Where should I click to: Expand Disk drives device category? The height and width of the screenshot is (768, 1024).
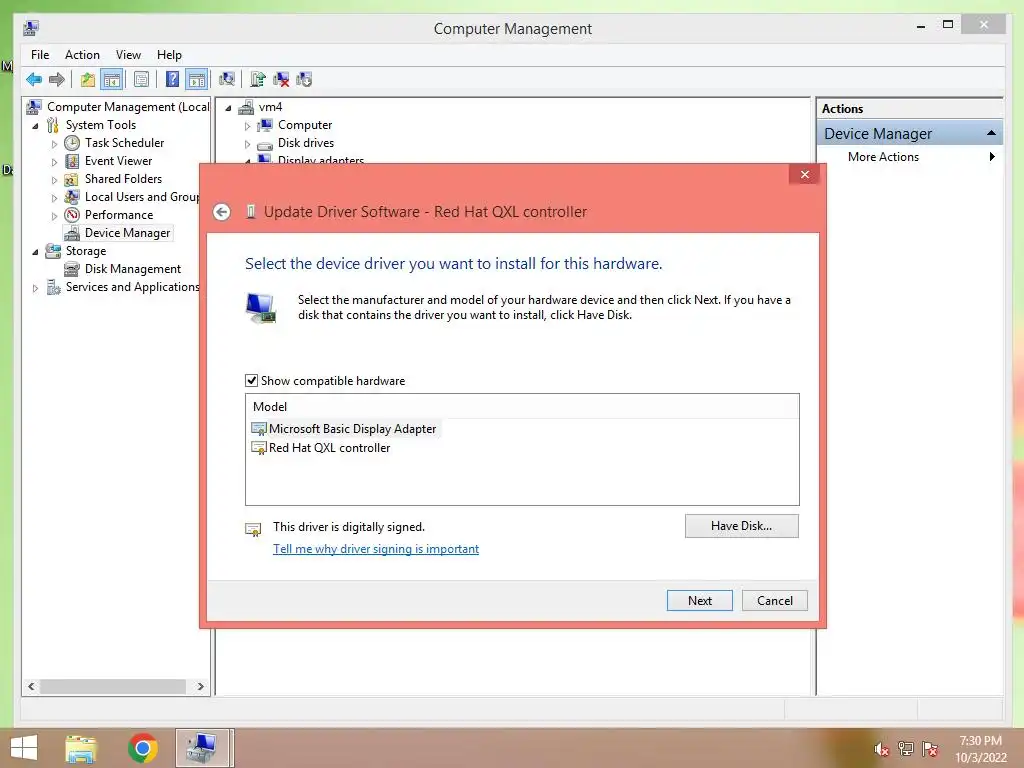(x=248, y=144)
